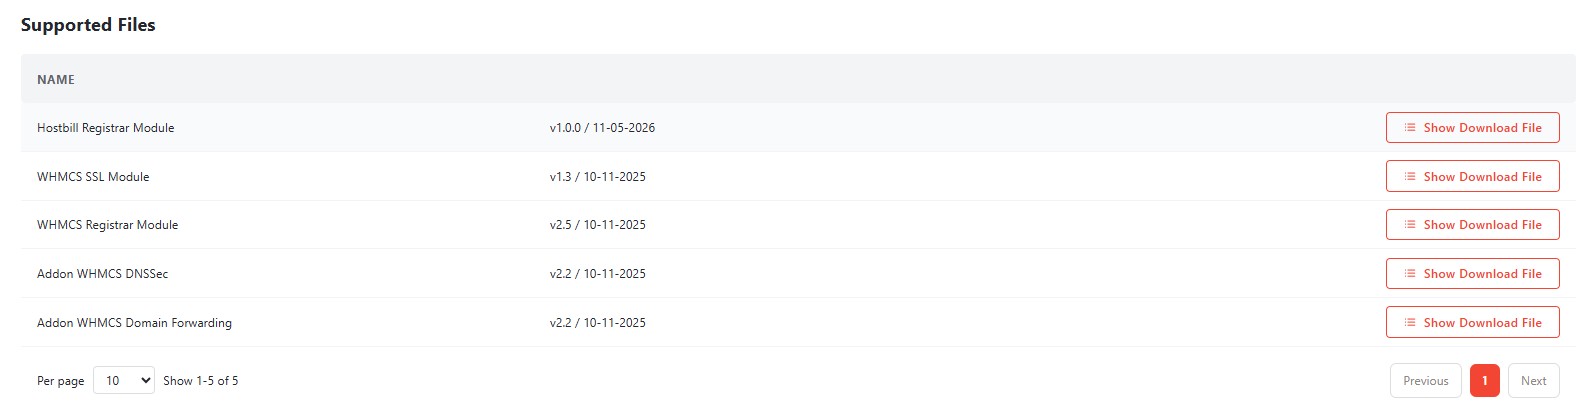Show download file for Hostbill Registrar Module

[x=1472, y=128]
